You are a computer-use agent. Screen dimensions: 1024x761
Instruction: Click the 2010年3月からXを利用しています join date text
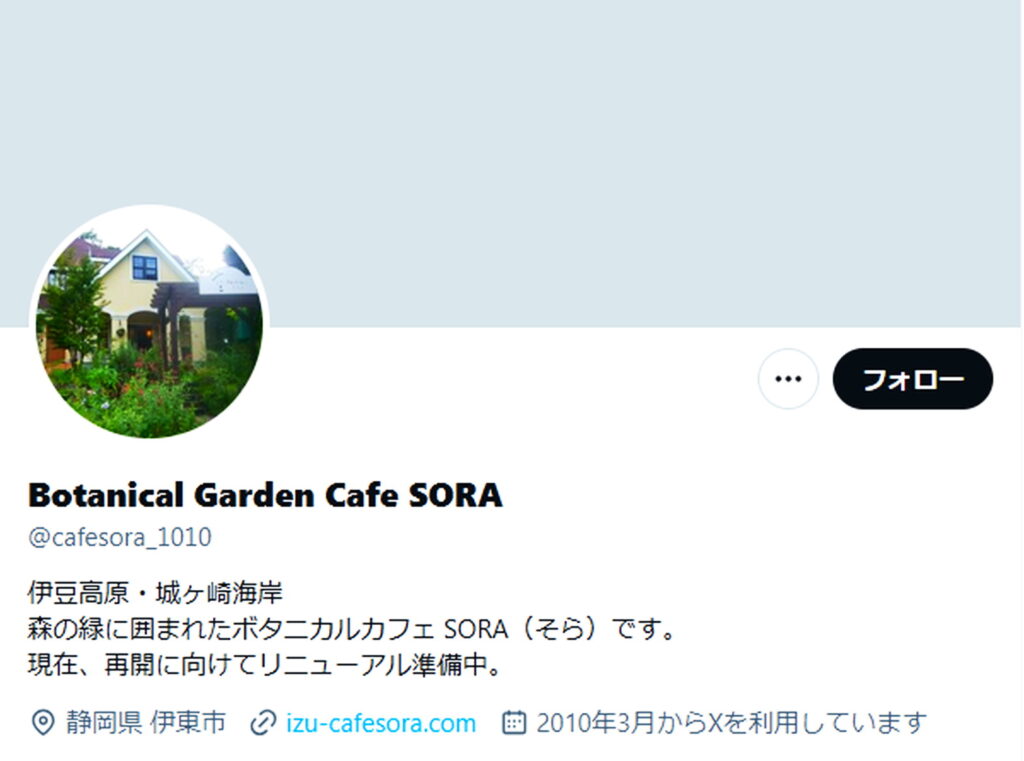coord(731,722)
